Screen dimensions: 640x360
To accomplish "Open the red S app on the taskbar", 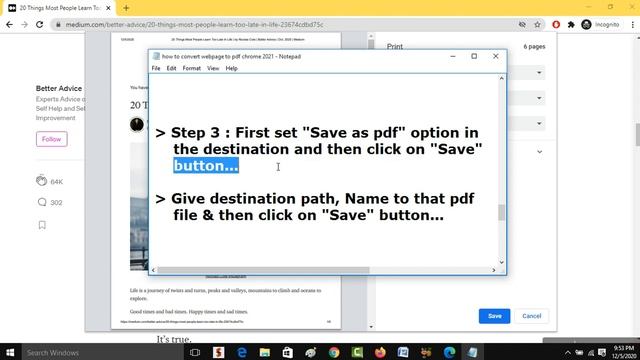I will pos(218,352).
